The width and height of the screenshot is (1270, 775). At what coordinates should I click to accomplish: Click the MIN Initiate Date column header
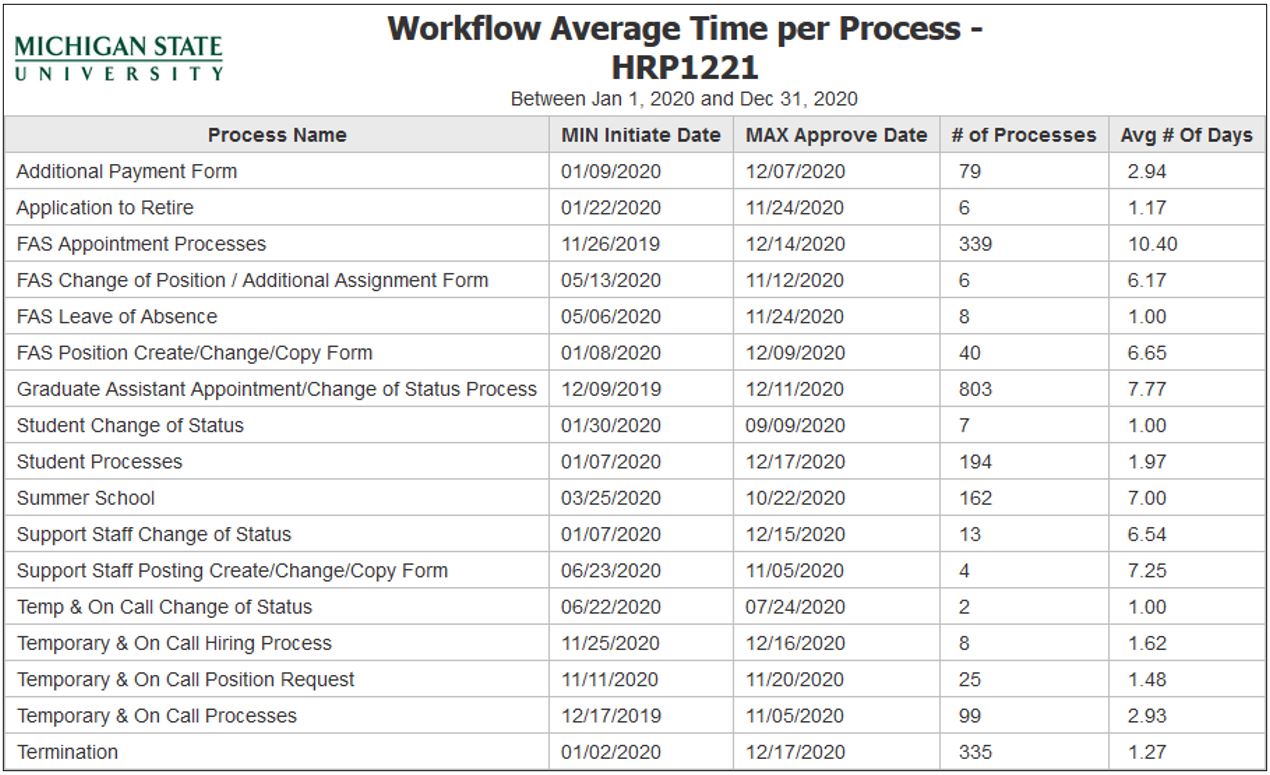(x=640, y=135)
